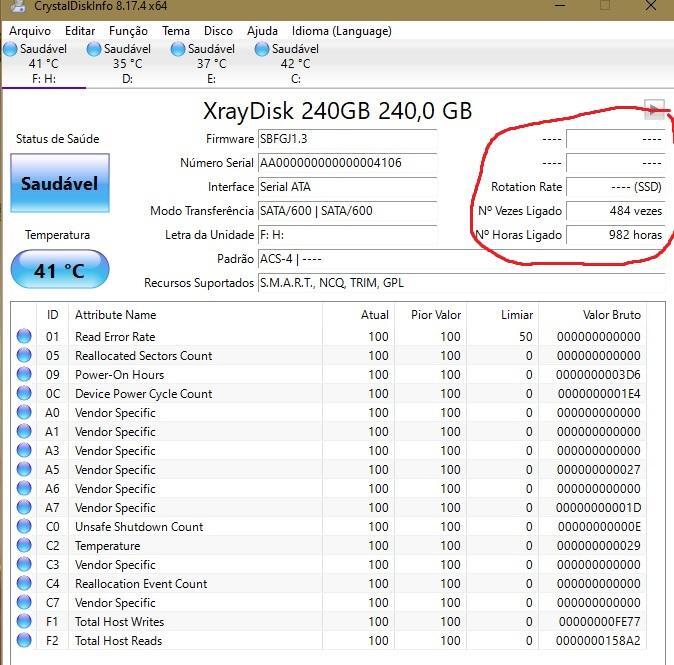This screenshot has width=674, height=665.
Task: Select the D: disk tab
Action: (x=127, y=64)
